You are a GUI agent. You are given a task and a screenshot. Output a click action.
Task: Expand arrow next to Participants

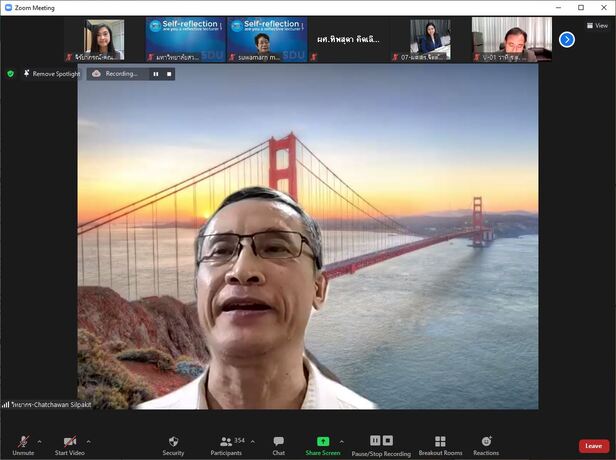tap(253, 442)
